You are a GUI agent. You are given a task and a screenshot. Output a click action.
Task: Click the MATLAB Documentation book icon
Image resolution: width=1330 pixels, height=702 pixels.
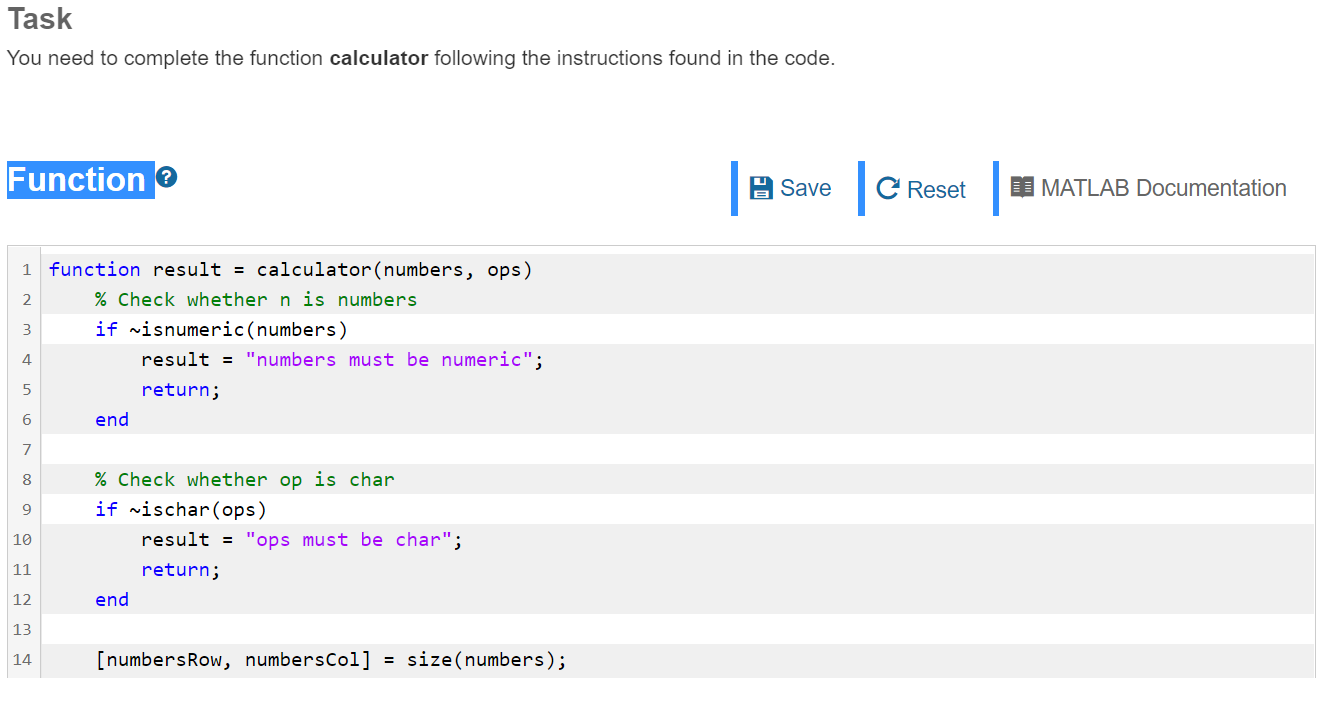pyautogui.click(x=1022, y=187)
